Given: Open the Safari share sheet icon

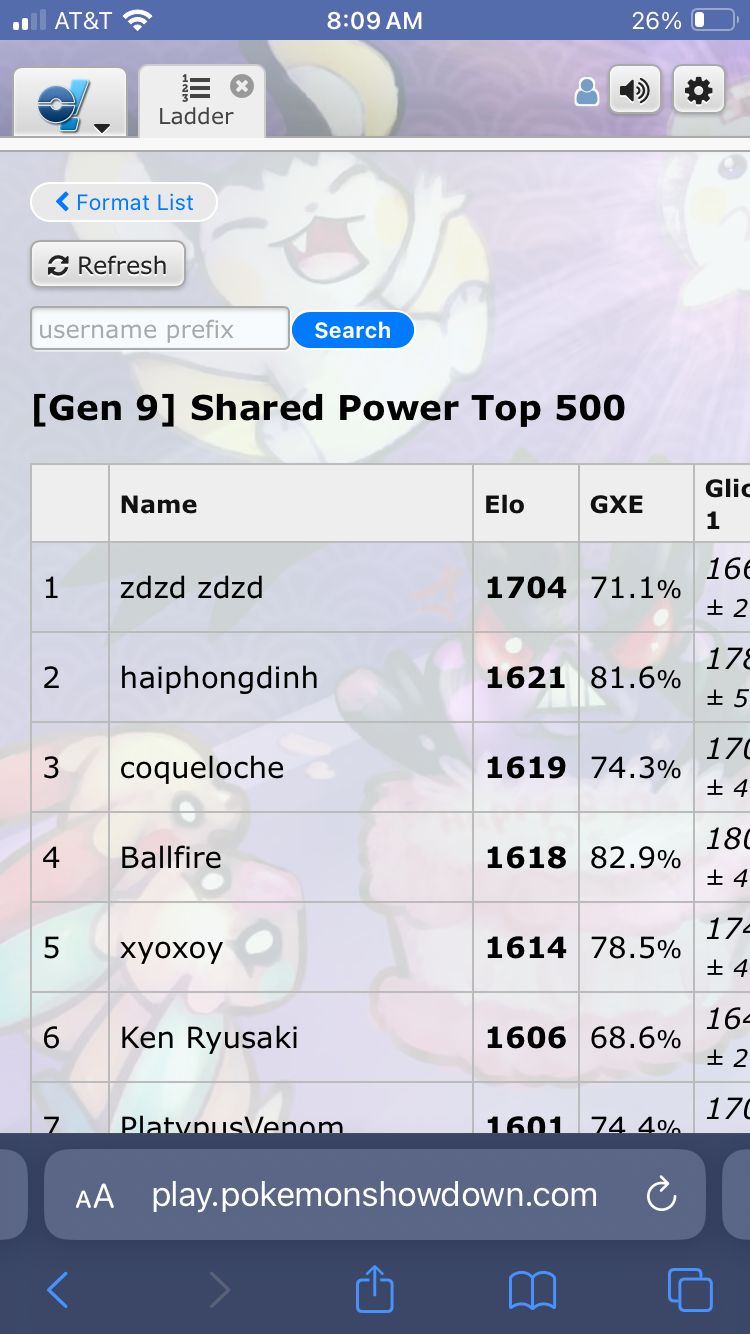Looking at the screenshot, I should click(375, 1288).
